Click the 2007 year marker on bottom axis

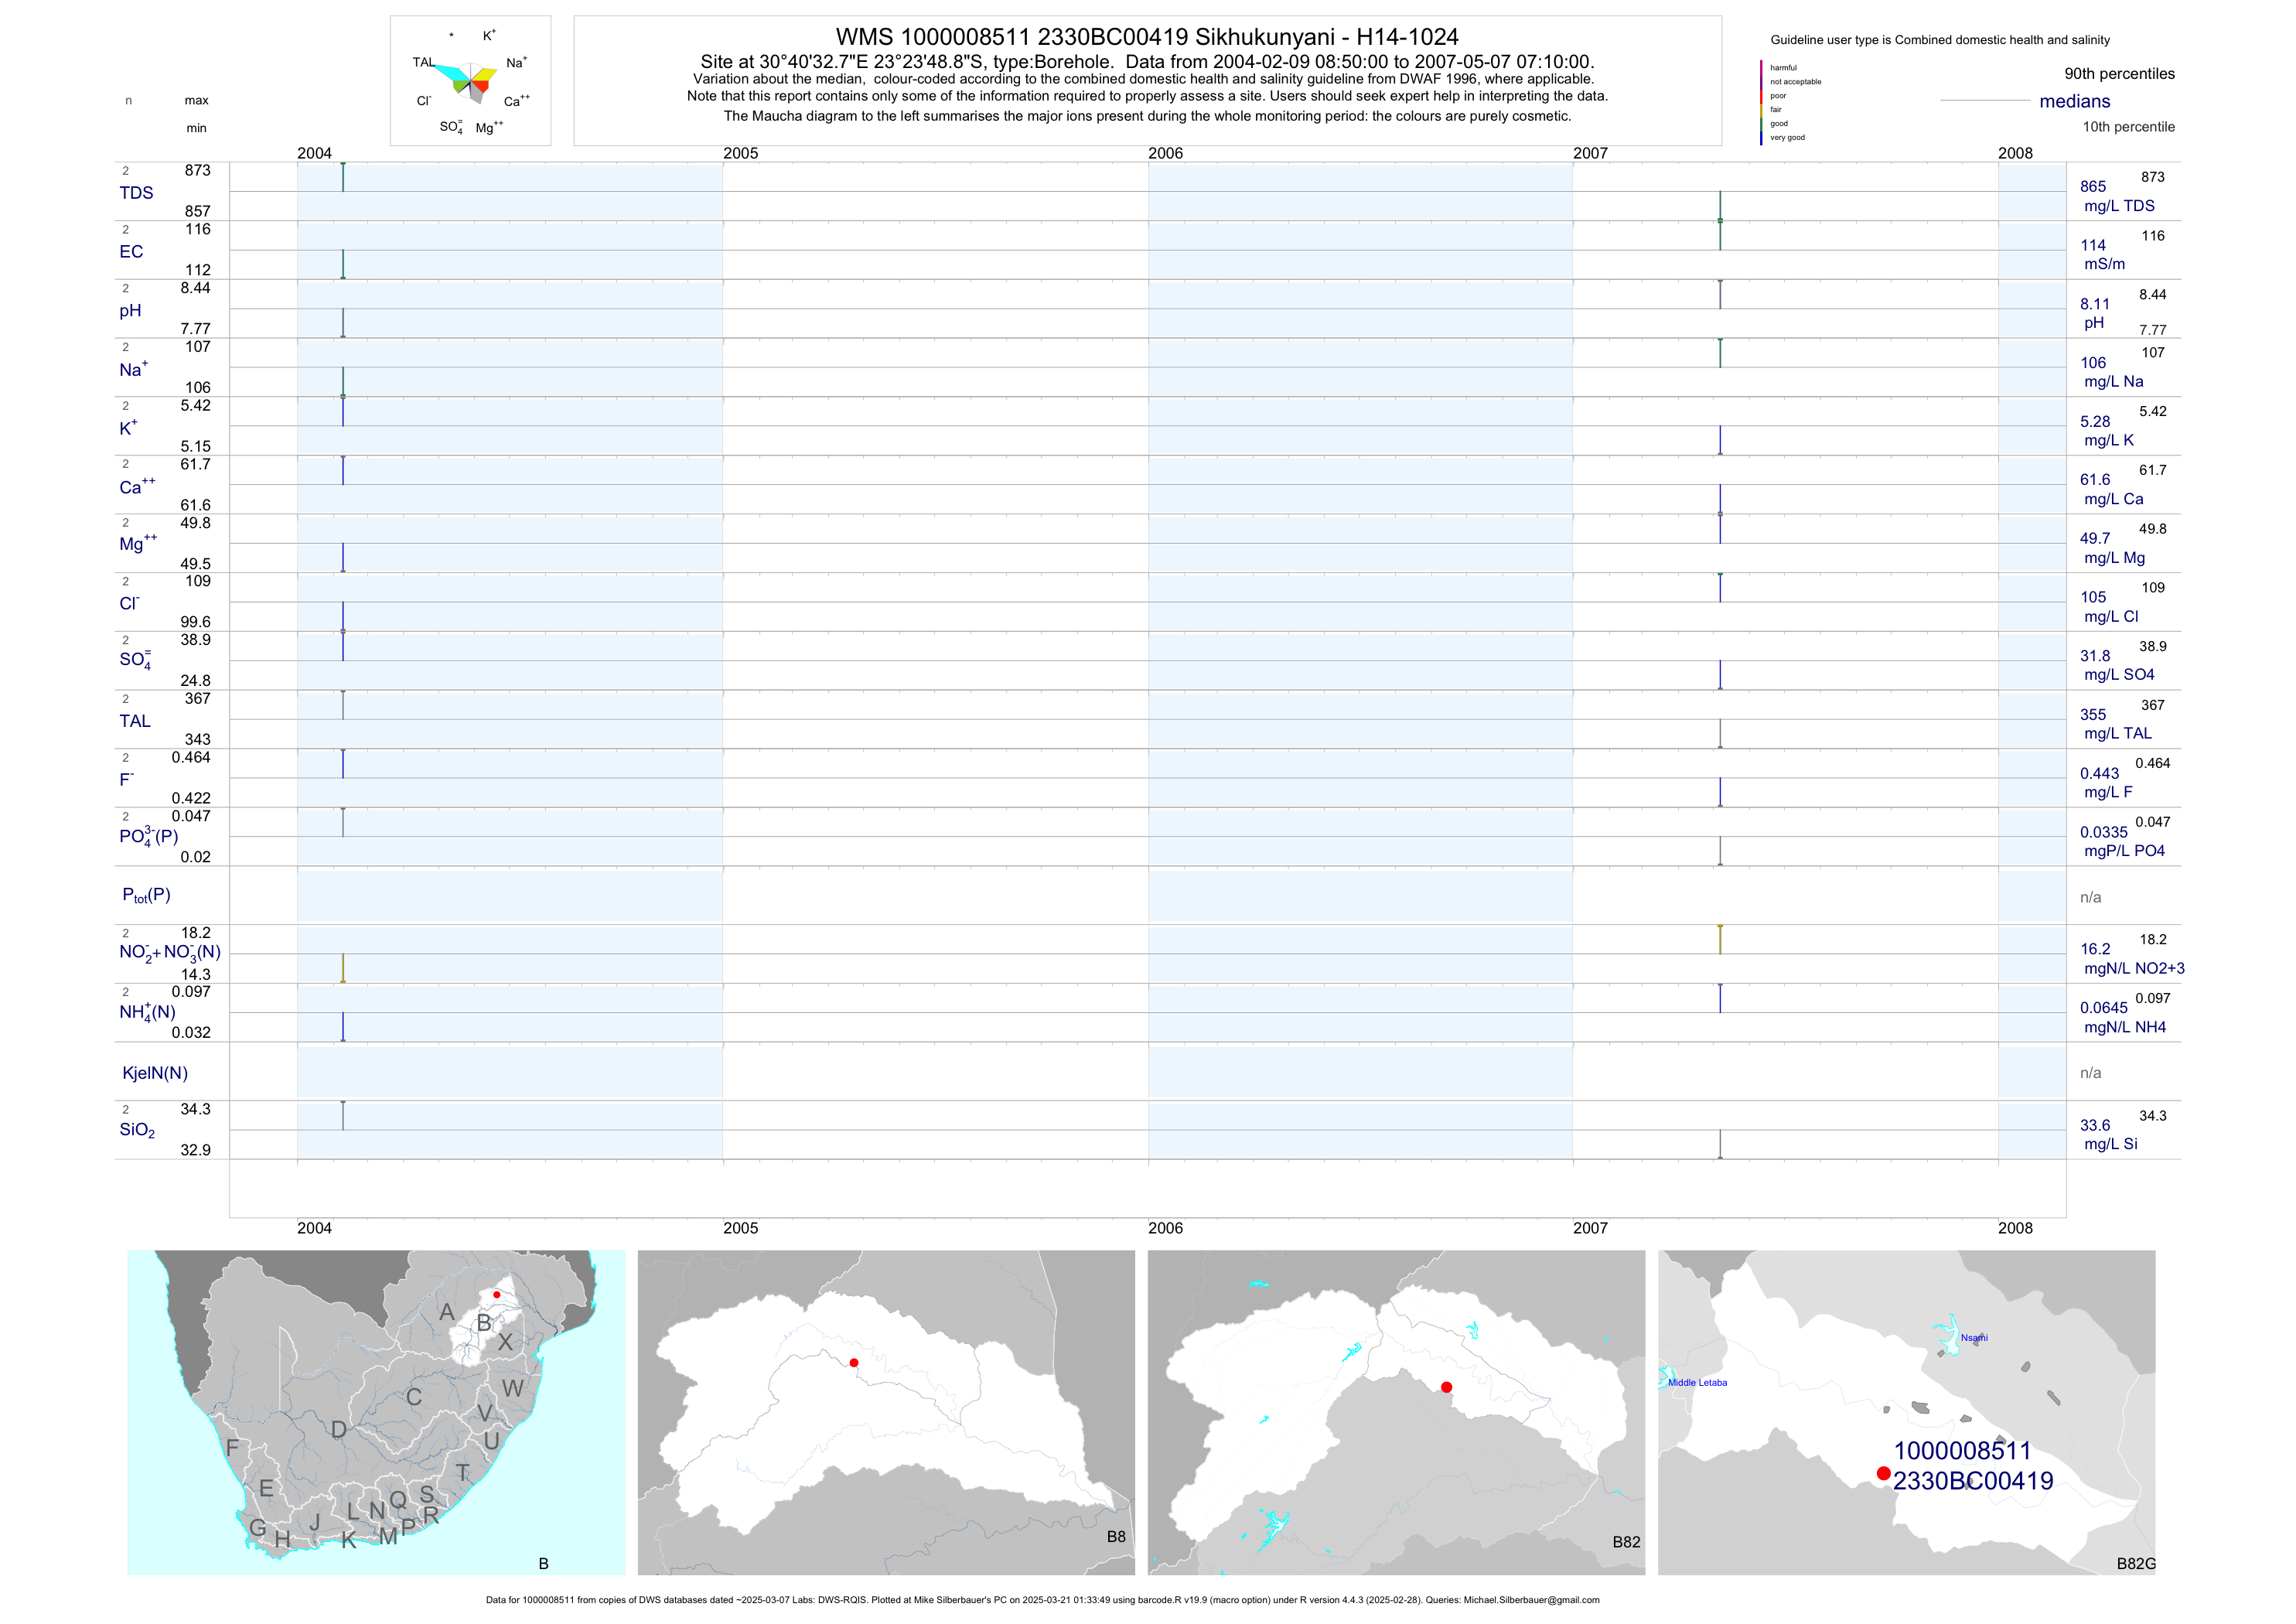click(1590, 1228)
